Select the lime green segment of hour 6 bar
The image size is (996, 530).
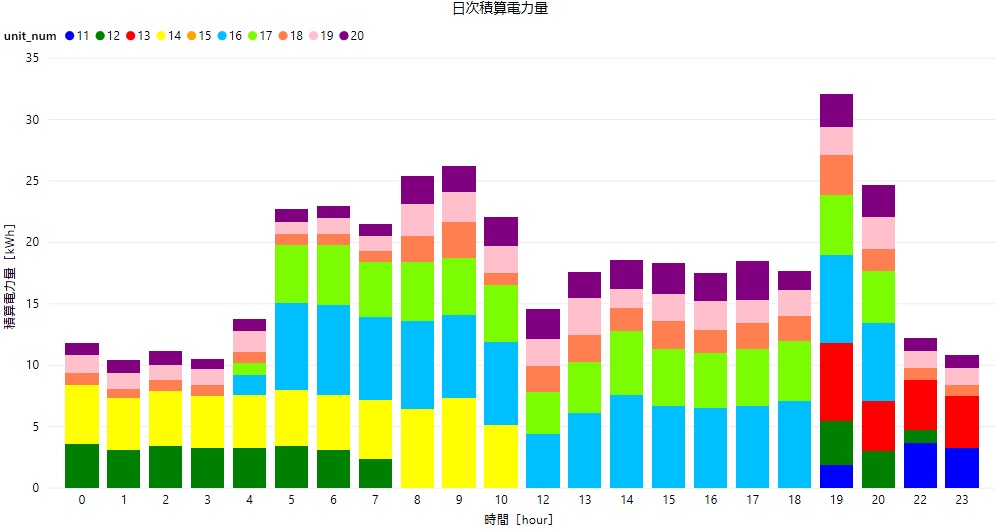pyautogui.click(x=333, y=275)
